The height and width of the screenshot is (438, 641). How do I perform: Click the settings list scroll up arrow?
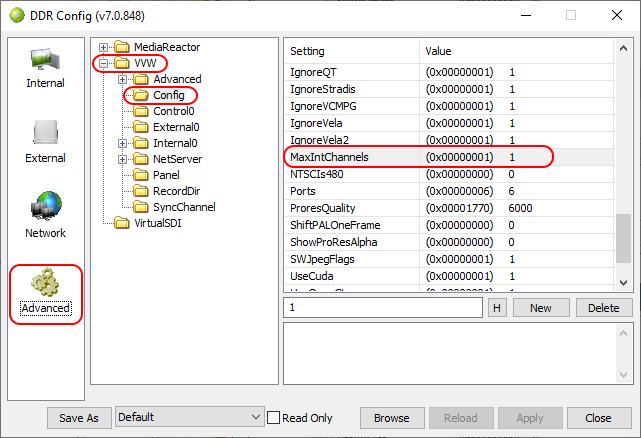623,48
